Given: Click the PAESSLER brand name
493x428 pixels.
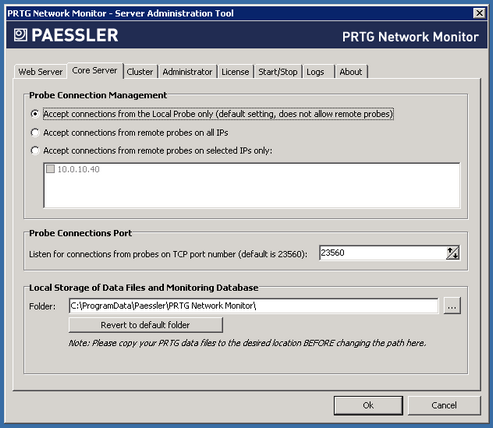Looking at the screenshot, I should (x=75, y=35).
